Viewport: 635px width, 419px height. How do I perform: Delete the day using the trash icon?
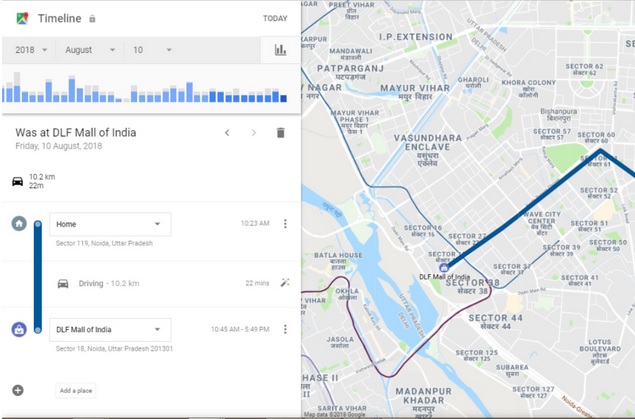point(280,133)
